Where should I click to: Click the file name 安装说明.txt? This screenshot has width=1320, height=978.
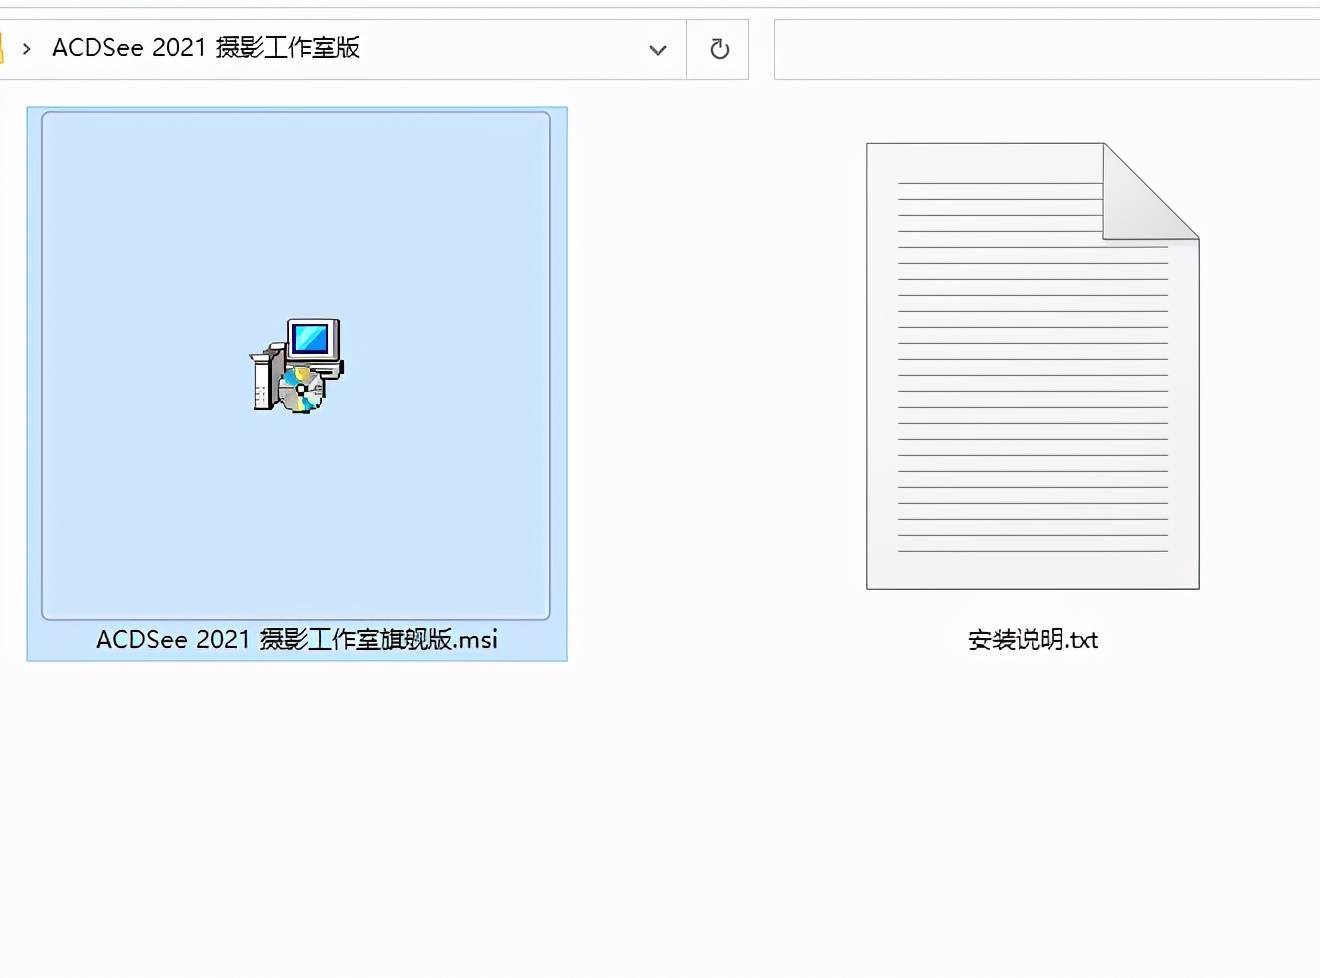(1033, 639)
